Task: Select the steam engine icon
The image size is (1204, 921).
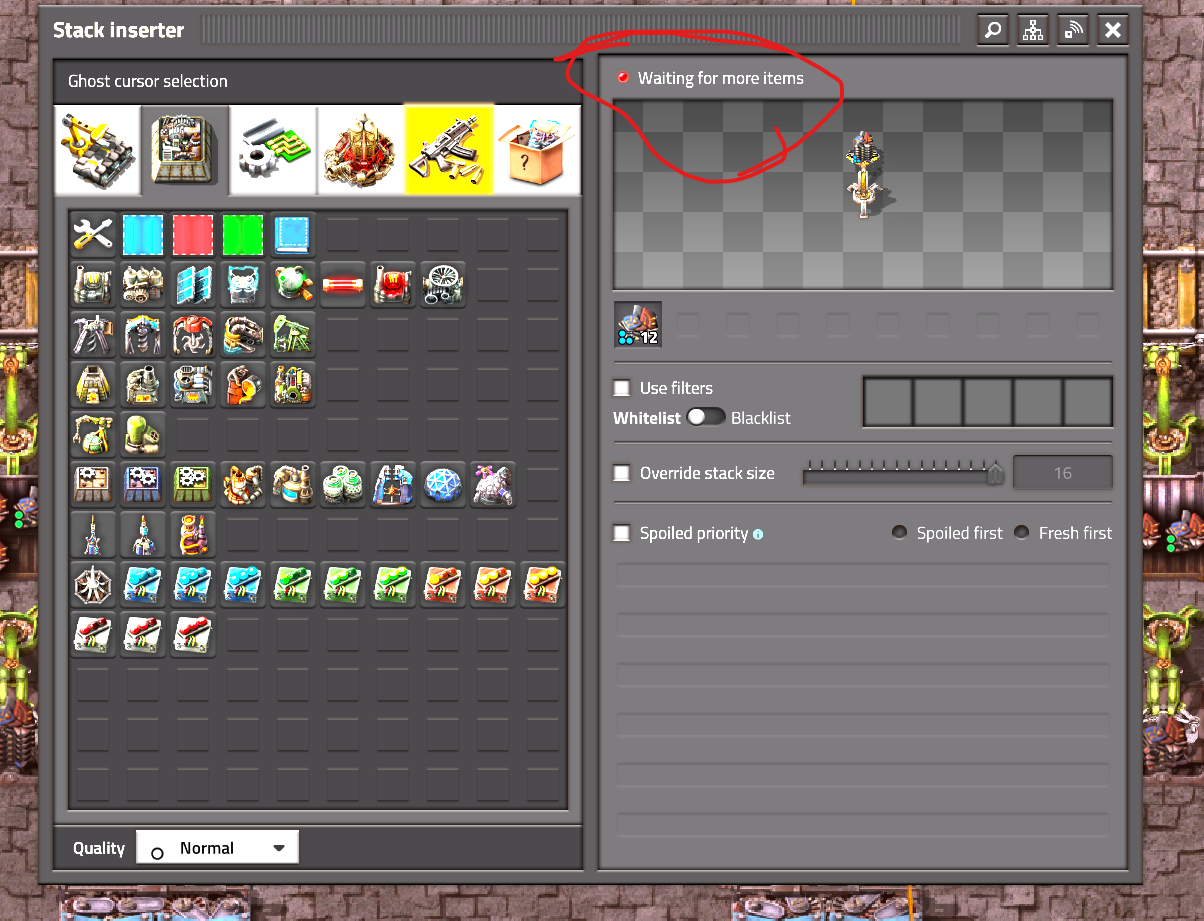Action: tap(145, 285)
